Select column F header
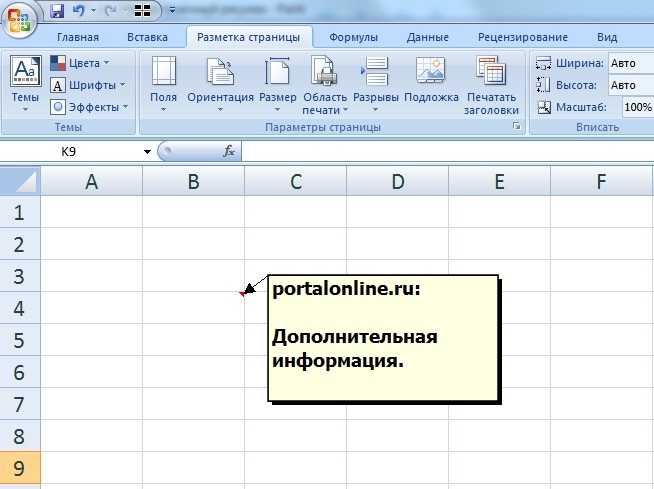The height and width of the screenshot is (489, 654). click(601, 181)
